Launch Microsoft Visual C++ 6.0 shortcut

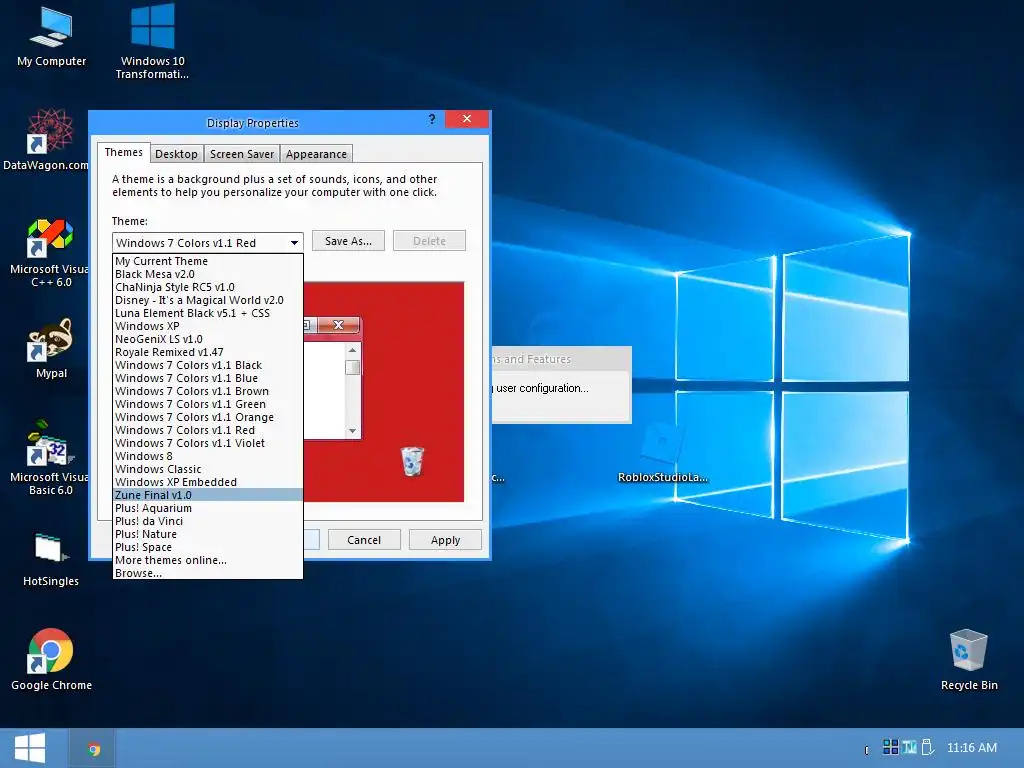50,253
